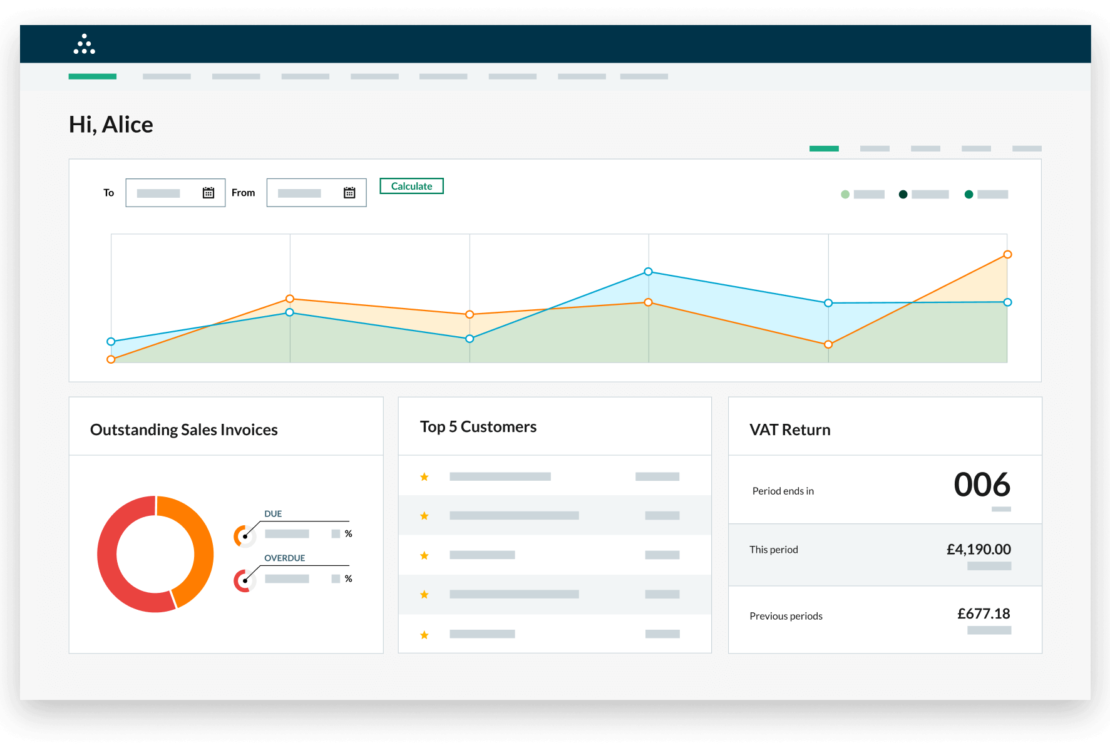This screenshot has height=750, width=1110.
Task: Click the £677.18 previous periods amount
Action: pyautogui.click(x=984, y=614)
